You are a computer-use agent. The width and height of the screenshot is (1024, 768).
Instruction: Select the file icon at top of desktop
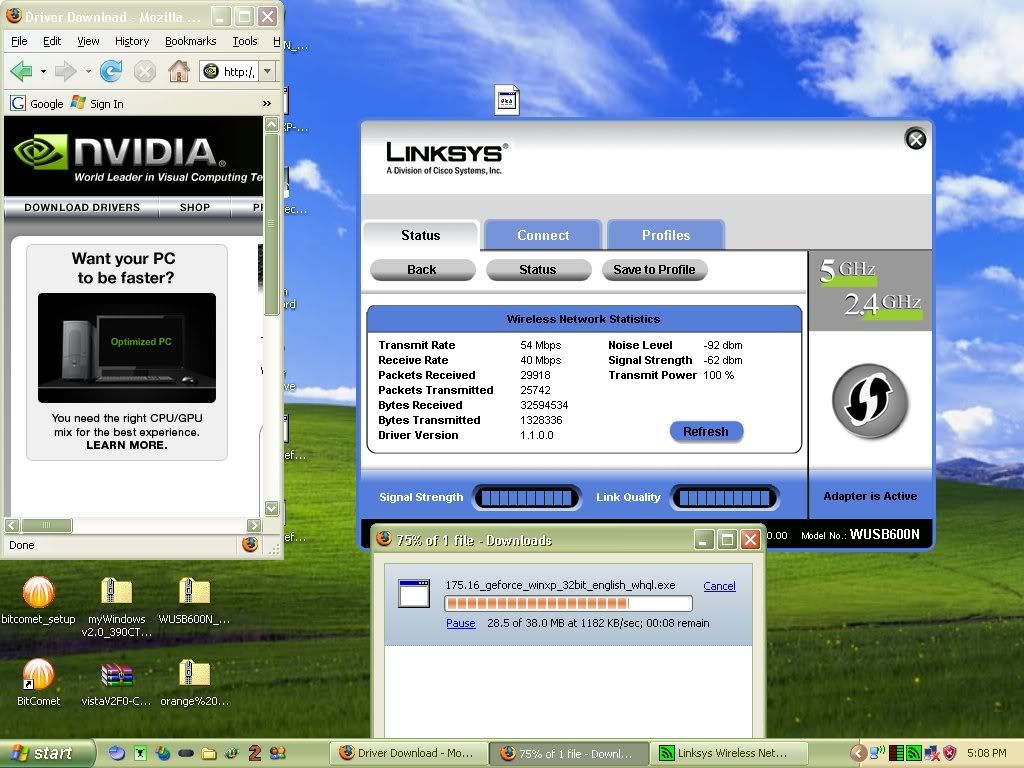(x=507, y=100)
